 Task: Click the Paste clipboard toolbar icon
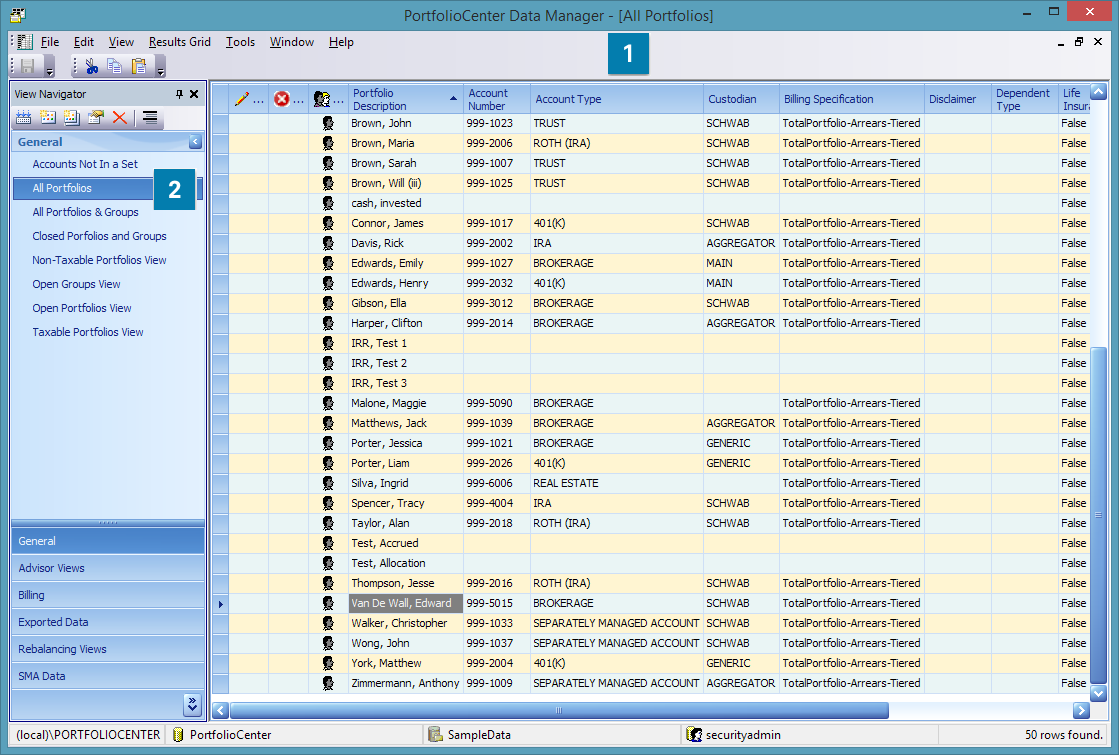click(x=138, y=66)
